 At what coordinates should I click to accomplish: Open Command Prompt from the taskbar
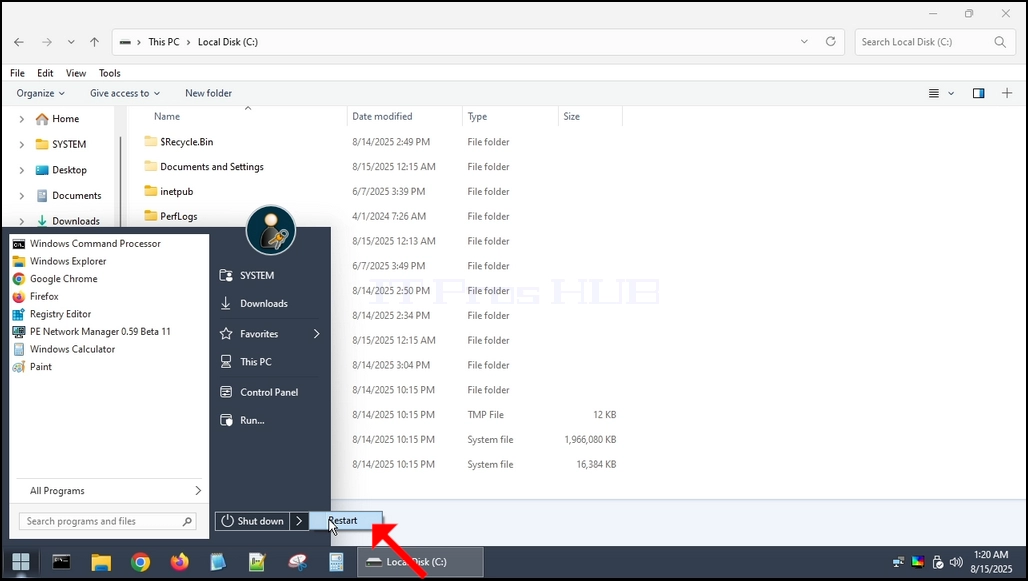click(x=61, y=562)
